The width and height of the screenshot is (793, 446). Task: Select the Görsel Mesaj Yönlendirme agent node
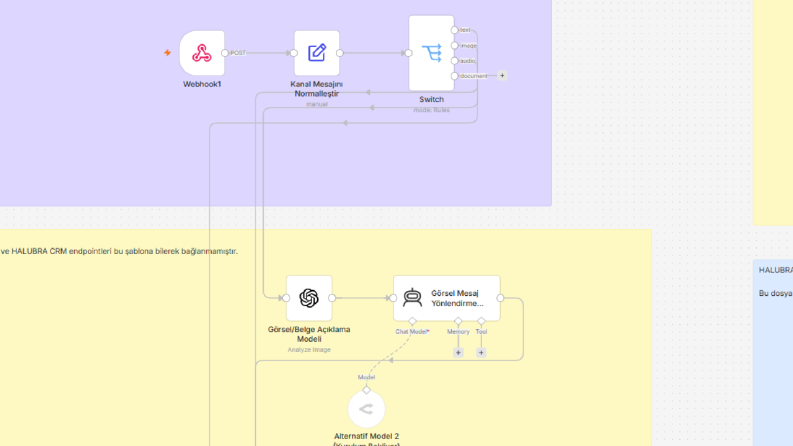(x=447, y=298)
